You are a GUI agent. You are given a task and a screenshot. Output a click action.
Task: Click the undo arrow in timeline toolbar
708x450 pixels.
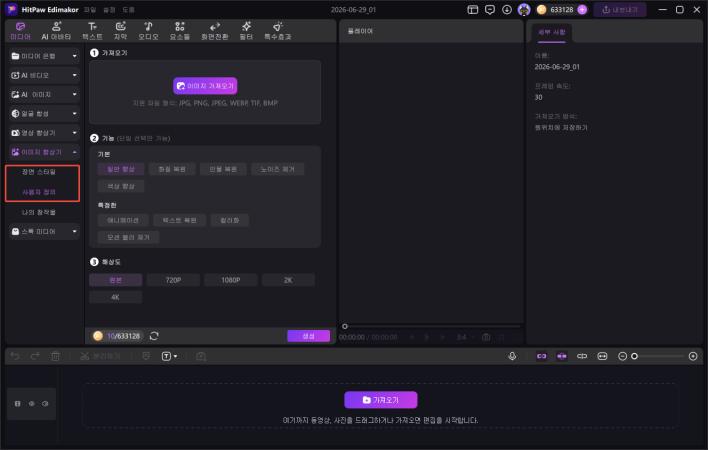[x=15, y=356]
